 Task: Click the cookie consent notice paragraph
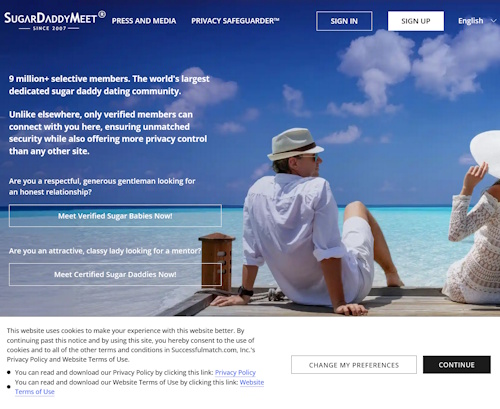click(x=131, y=345)
